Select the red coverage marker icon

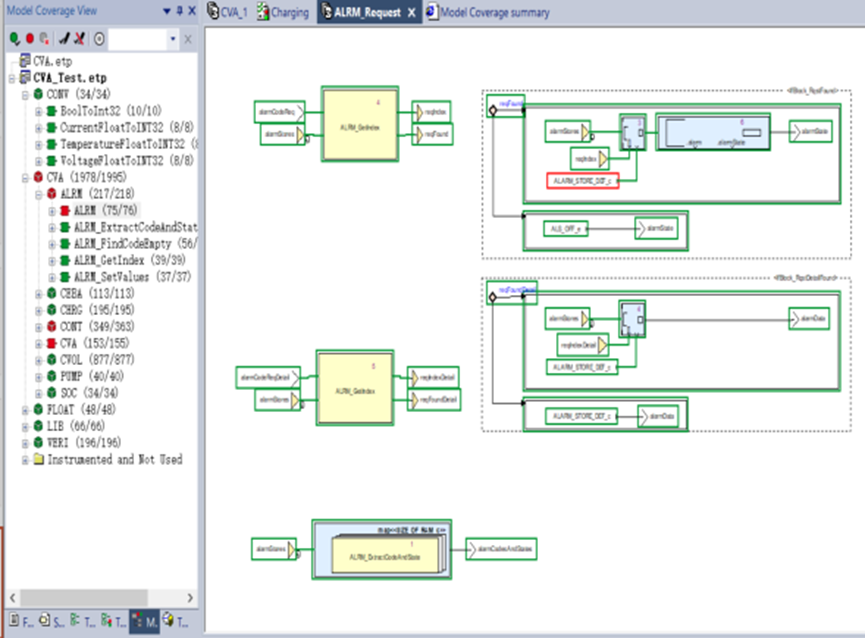click(x=29, y=38)
